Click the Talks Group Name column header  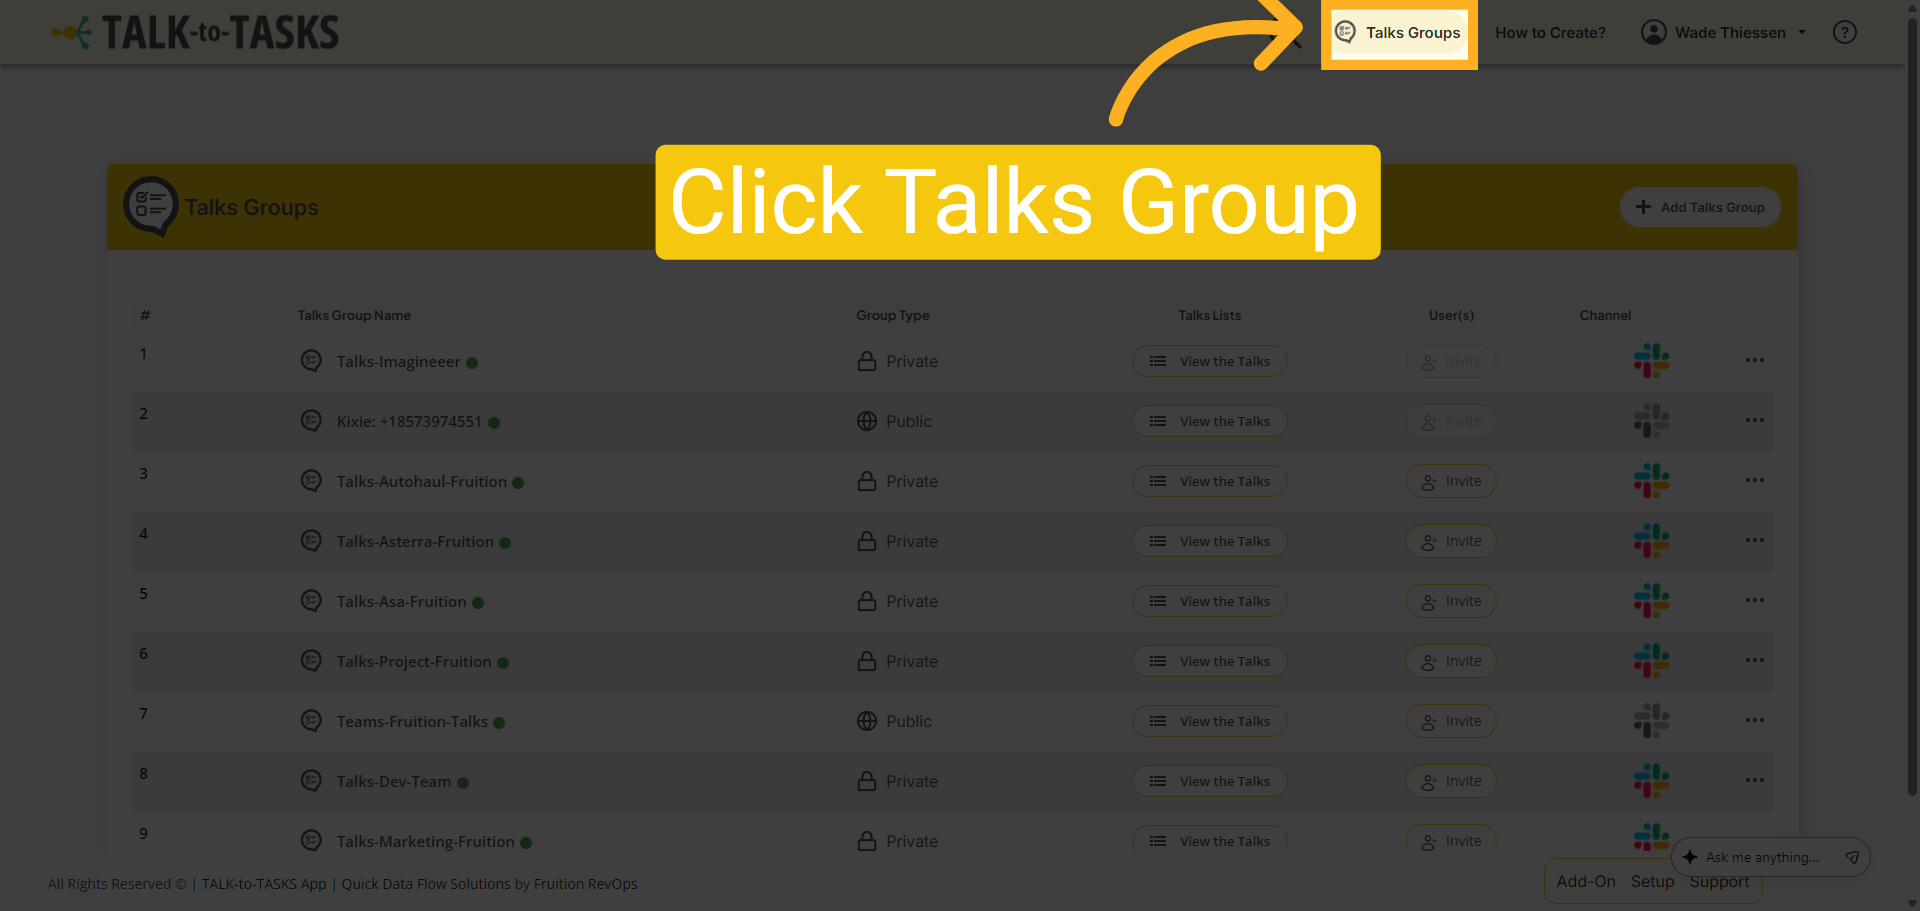(x=354, y=315)
